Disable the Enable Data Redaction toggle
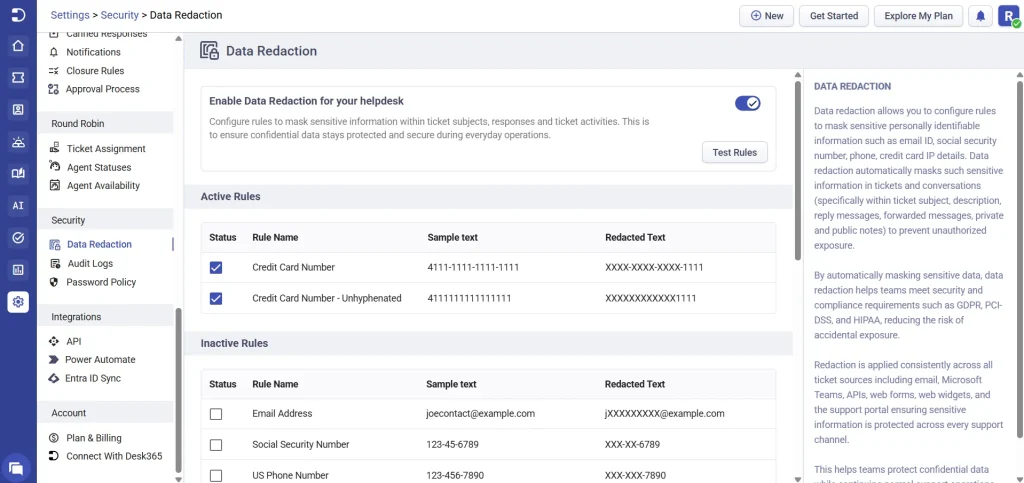 (x=747, y=103)
